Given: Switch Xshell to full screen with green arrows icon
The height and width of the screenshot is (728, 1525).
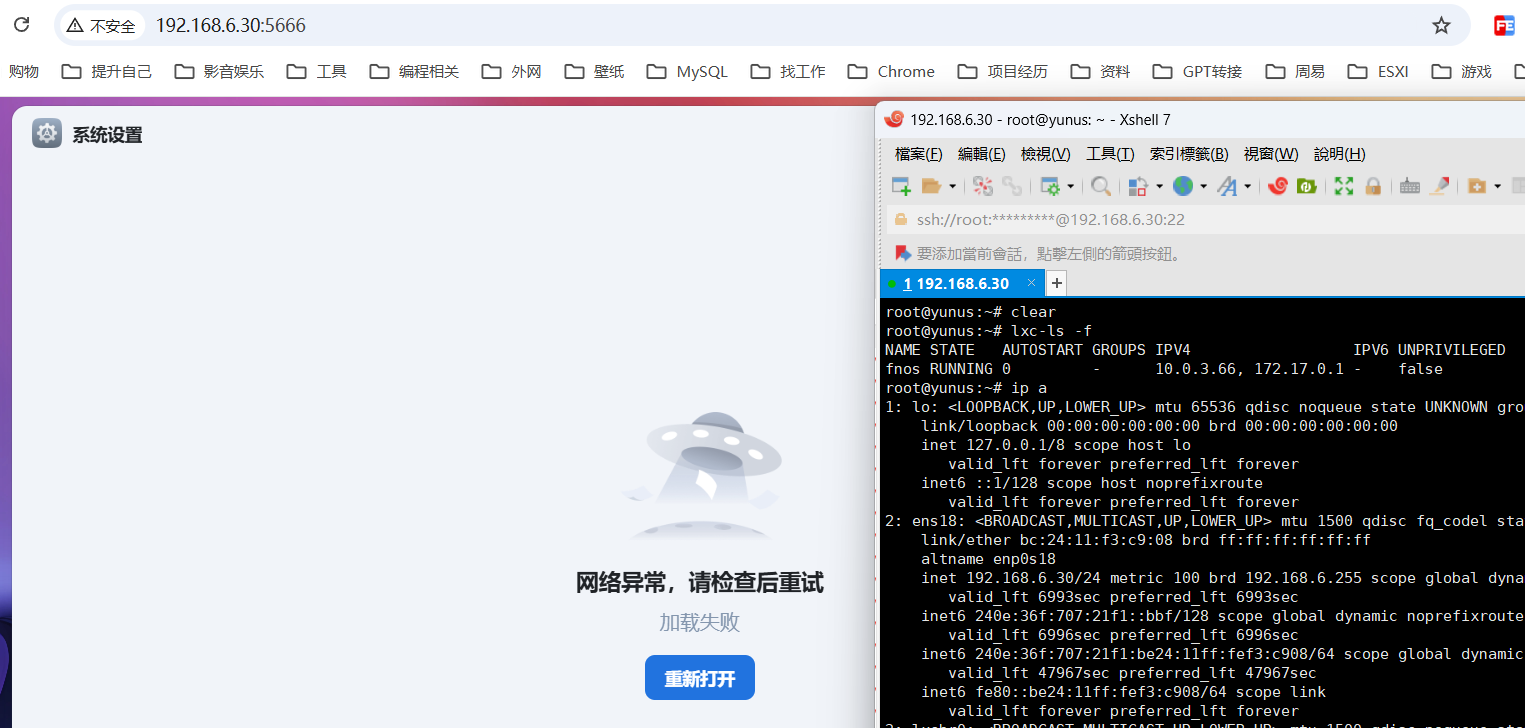Looking at the screenshot, I should tap(1344, 186).
